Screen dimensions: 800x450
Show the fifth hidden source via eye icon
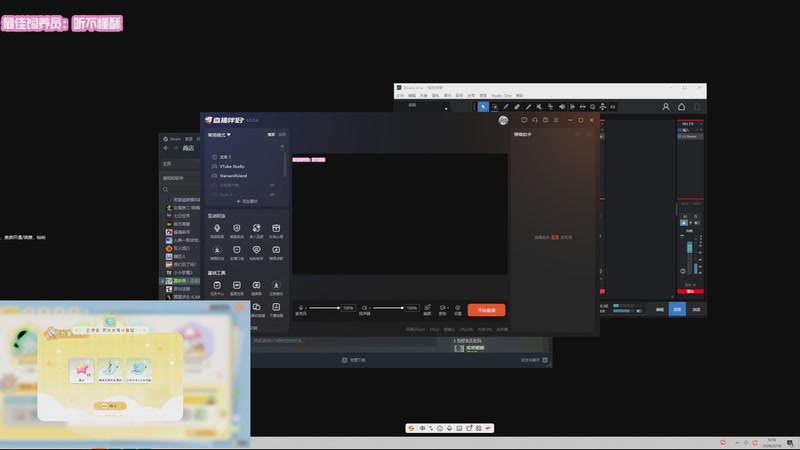pyautogui.click(x=272, y=194)
